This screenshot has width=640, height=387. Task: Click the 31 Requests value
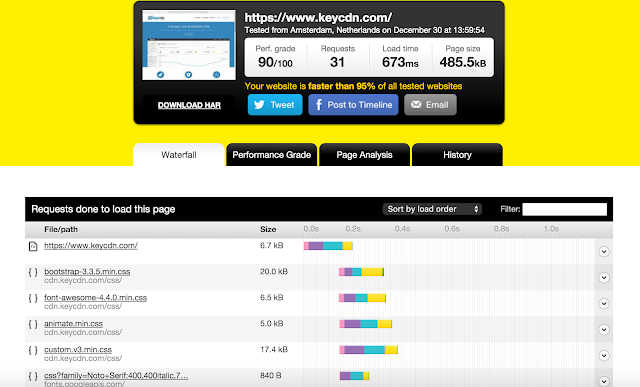click(x=338, y=62)
